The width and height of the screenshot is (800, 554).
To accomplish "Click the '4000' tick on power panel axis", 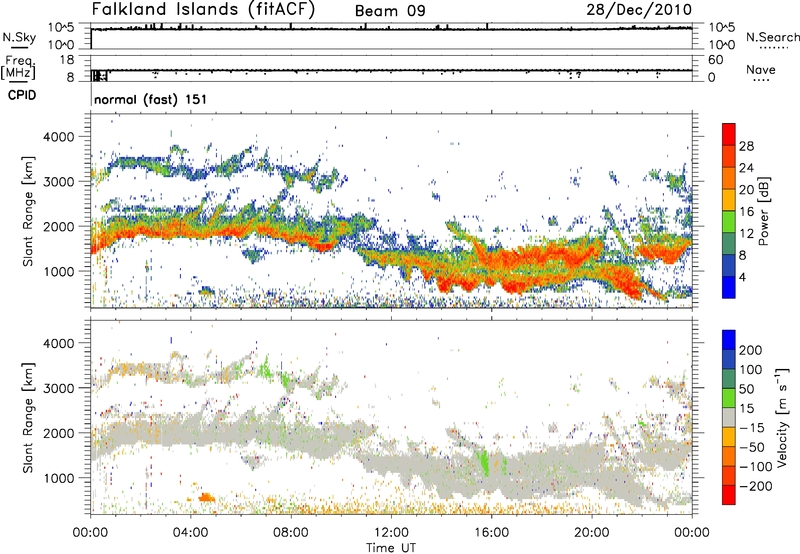I will click(x=59, y=137).
